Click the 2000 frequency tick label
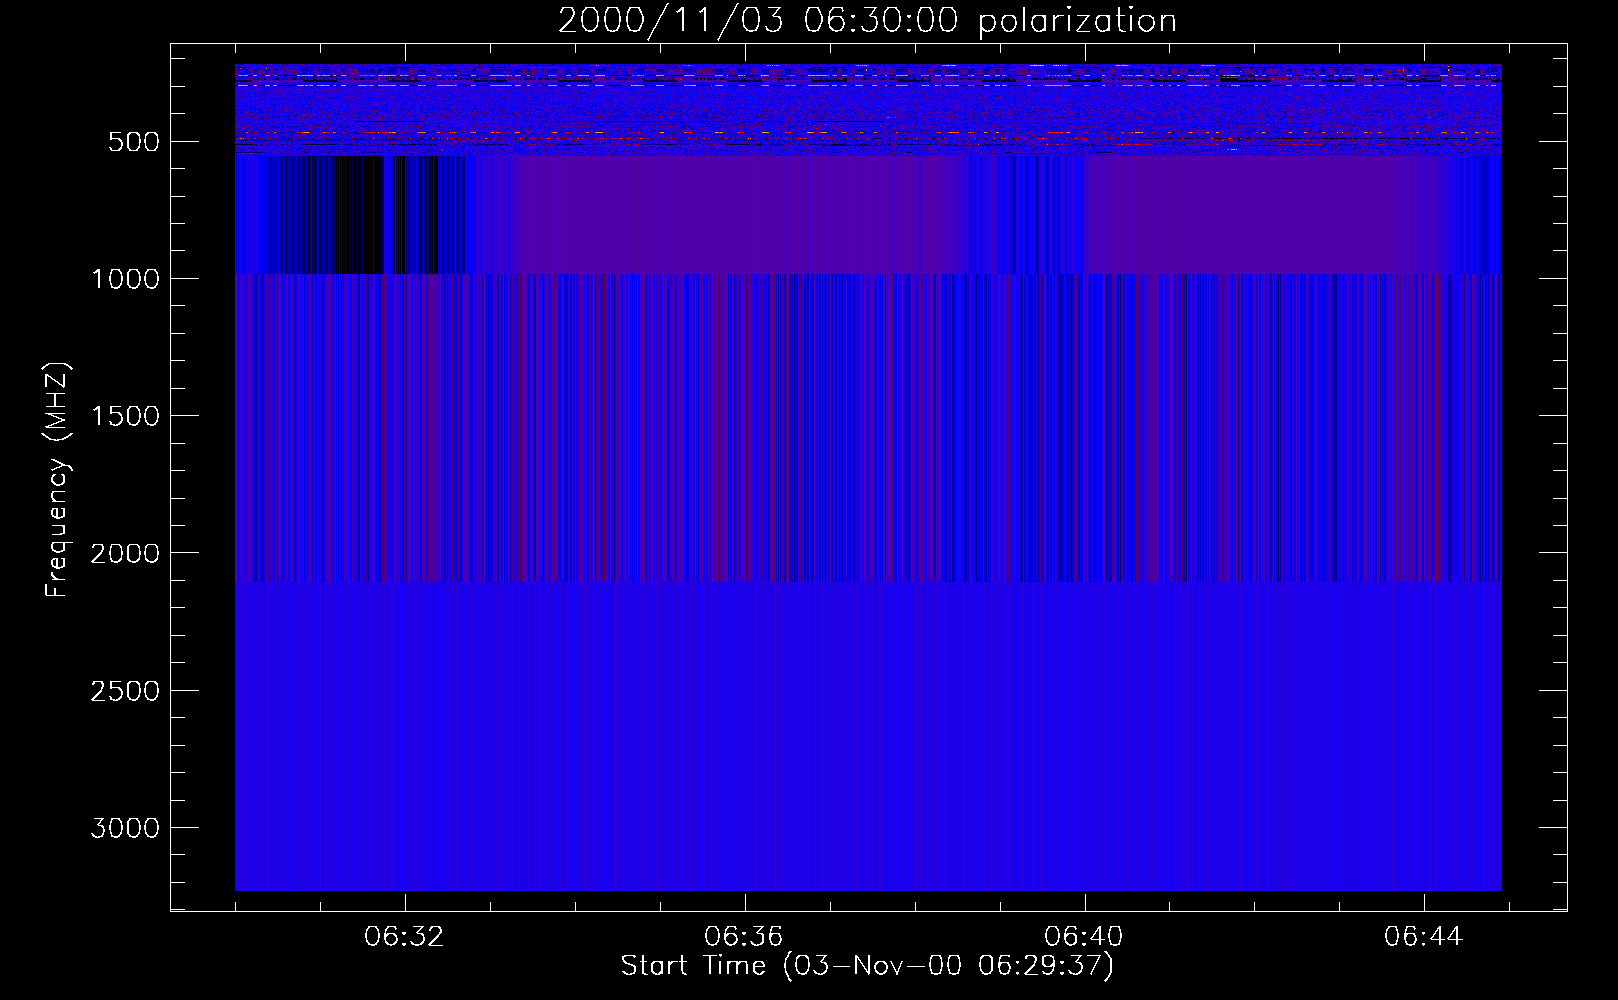 click(x=125, y=554)
